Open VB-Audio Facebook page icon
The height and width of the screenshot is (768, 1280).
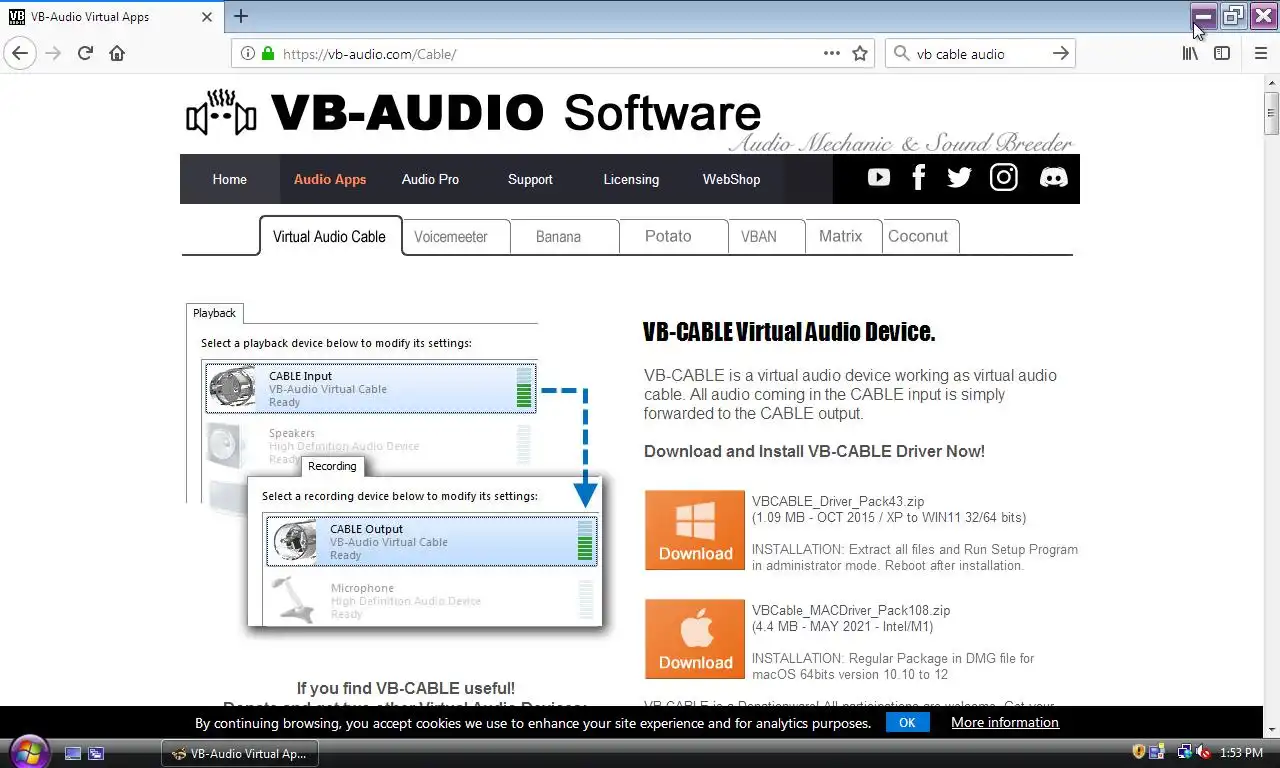[919, 178]
